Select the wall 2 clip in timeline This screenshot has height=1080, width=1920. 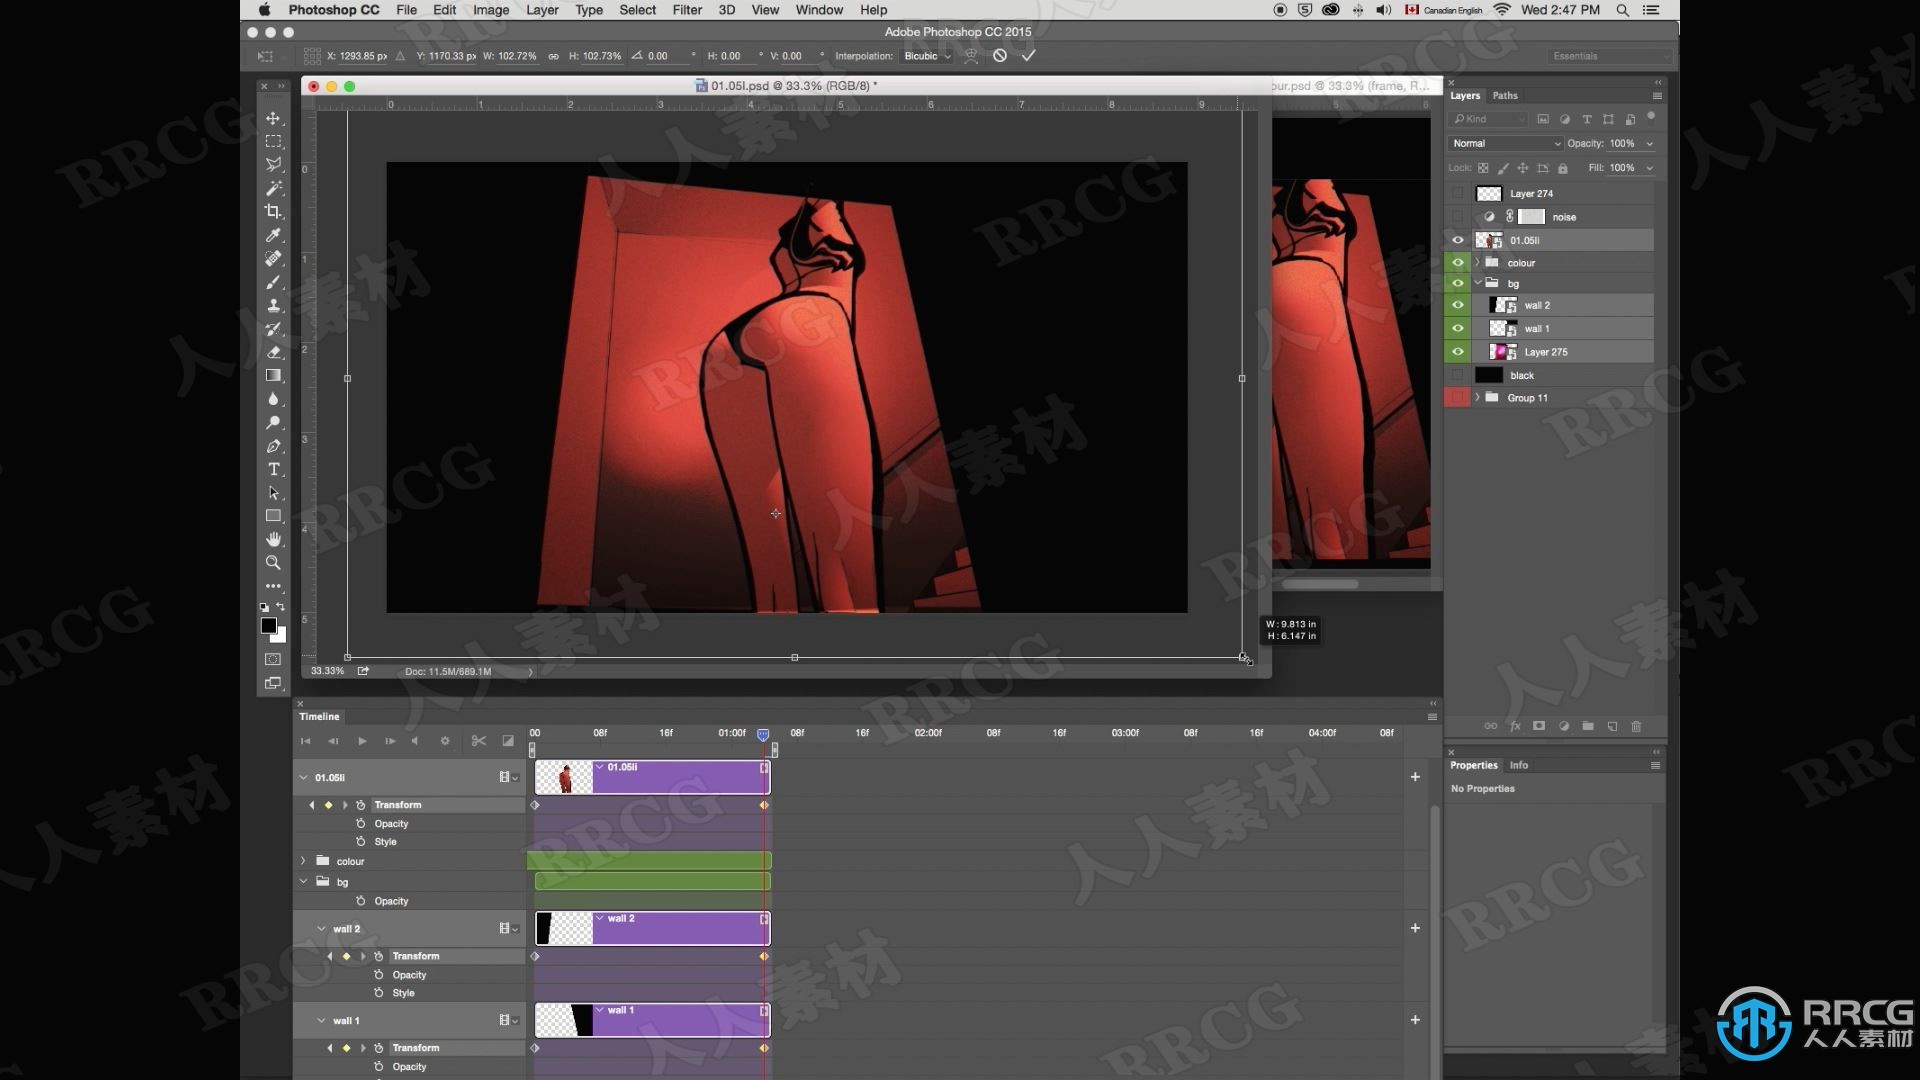pyautogui.click(x=652, y=928)
